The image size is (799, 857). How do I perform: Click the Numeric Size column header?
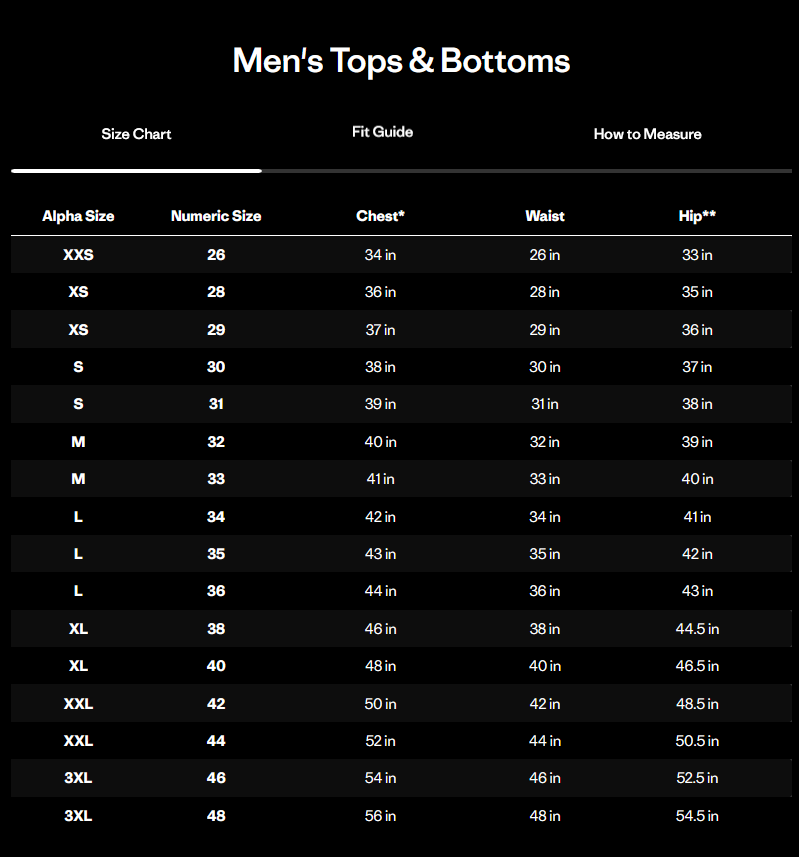coord(216,216)
